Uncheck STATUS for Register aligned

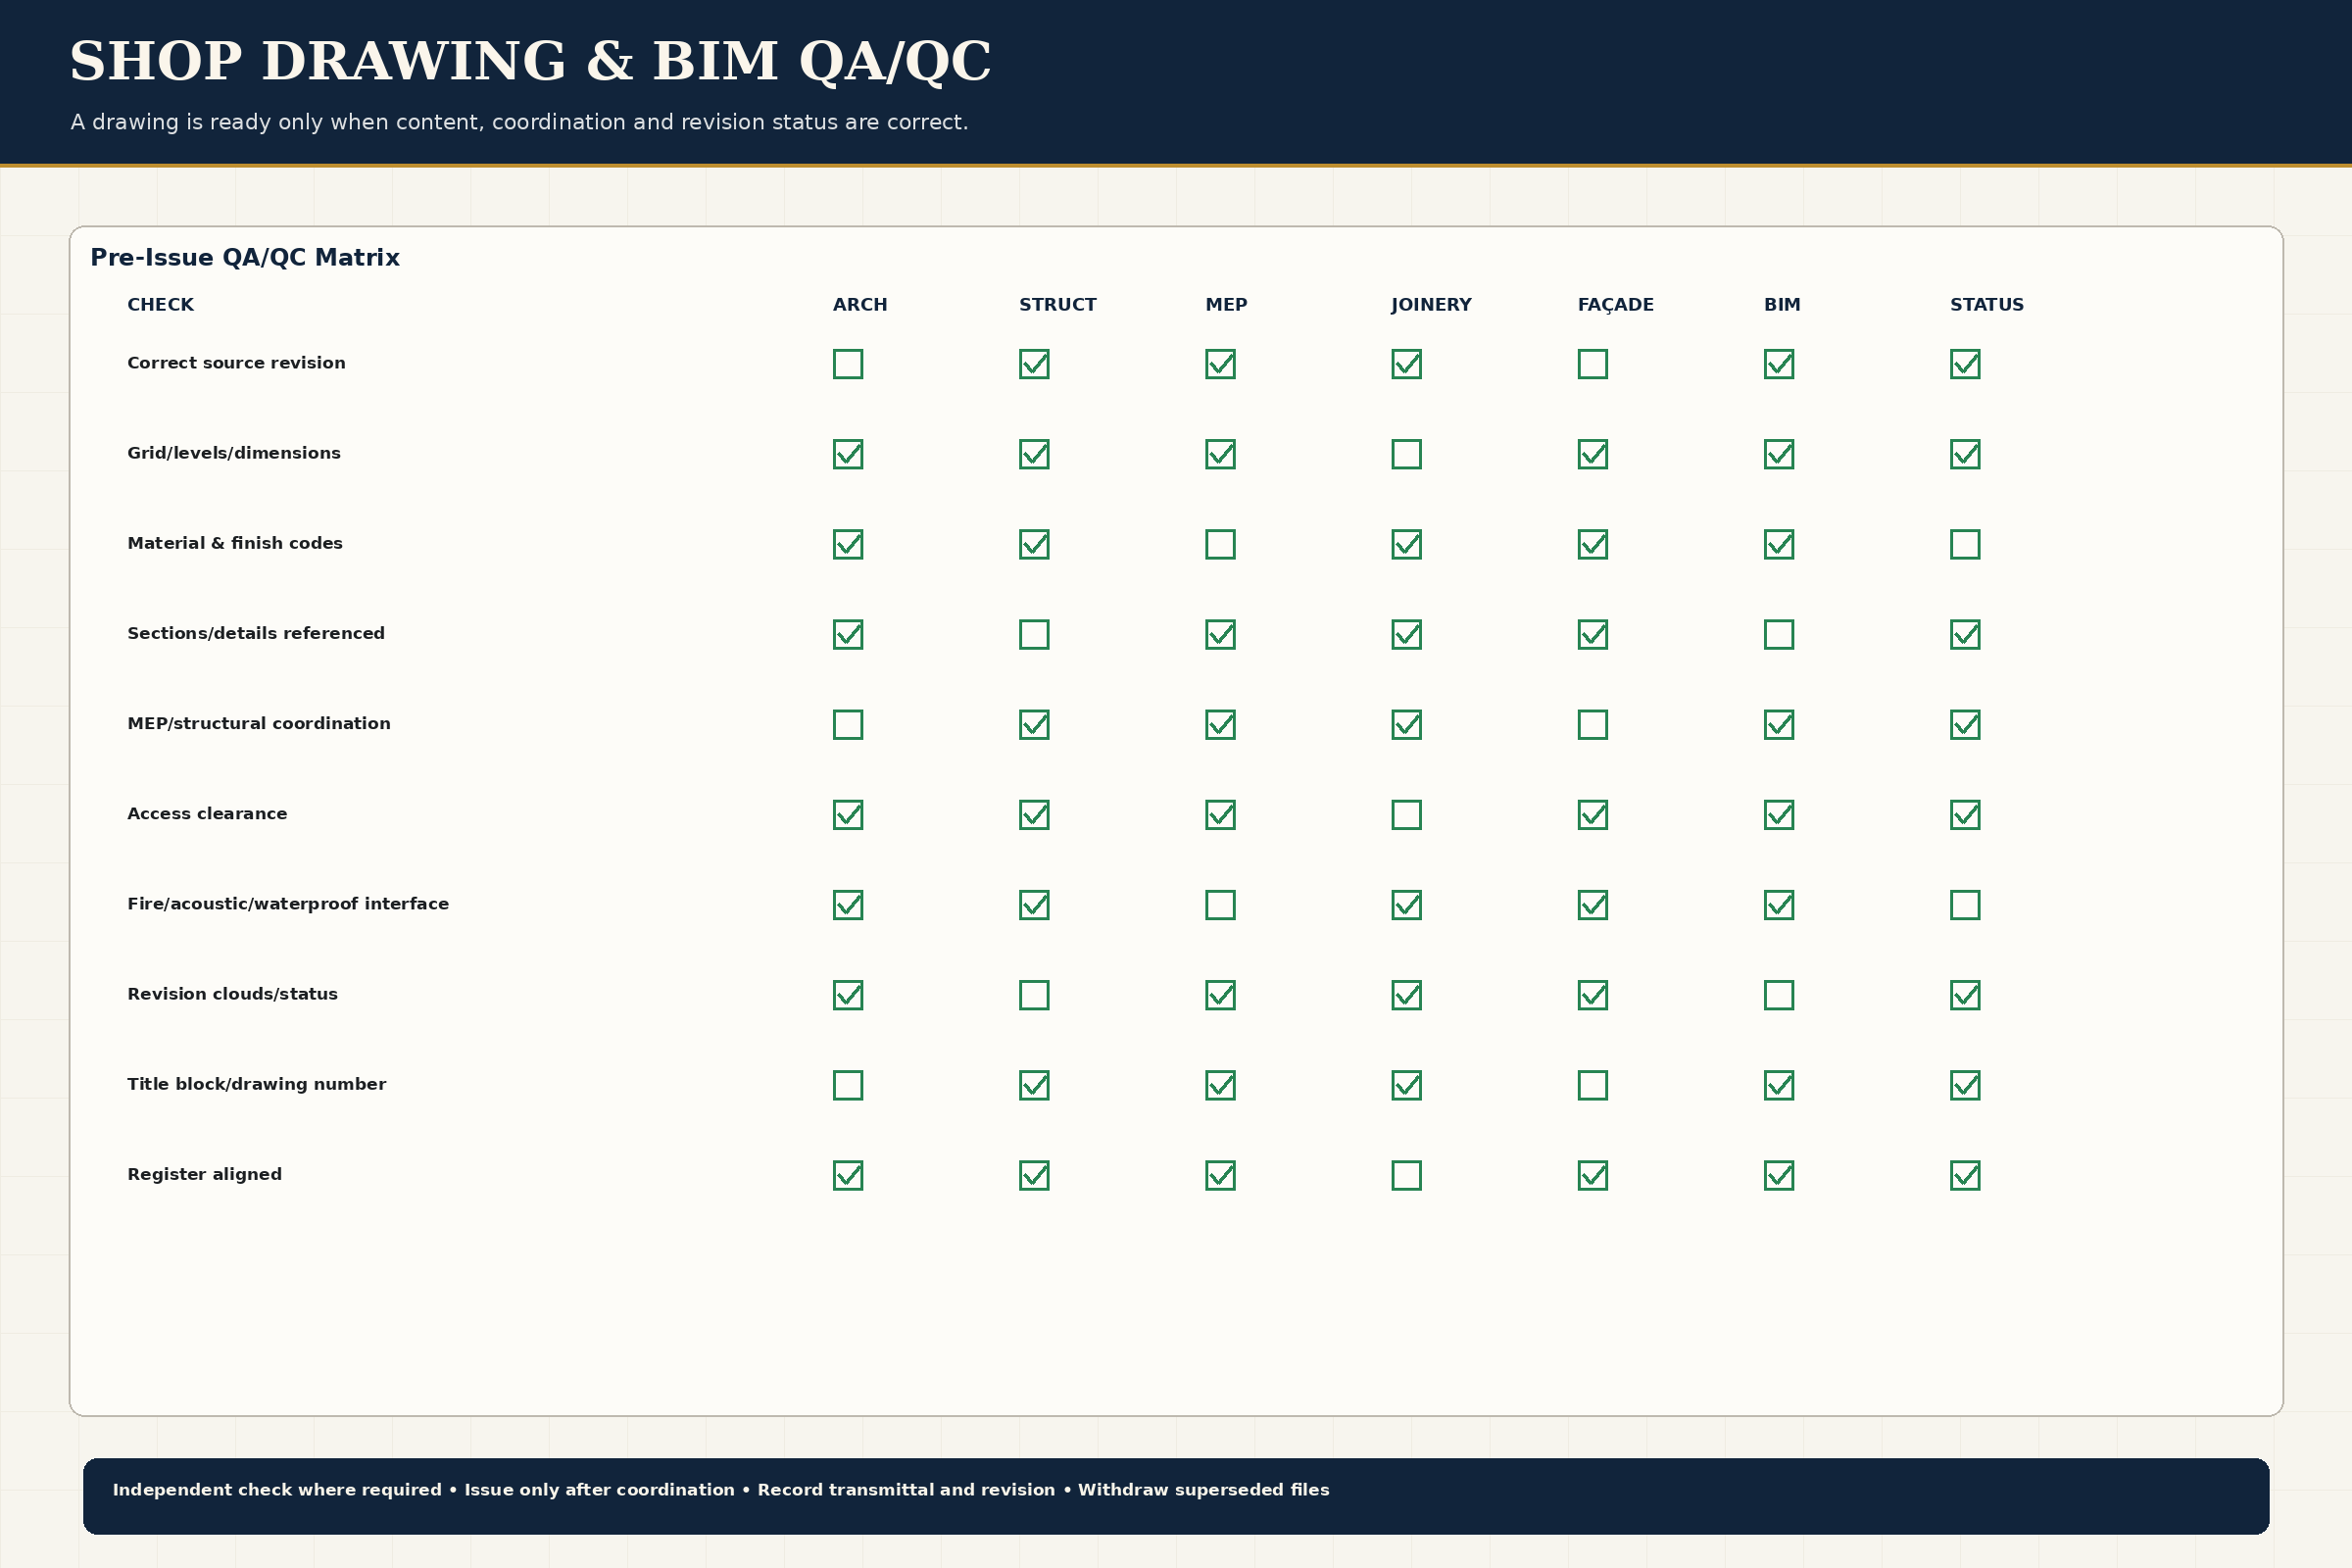click(1965, 1175)
